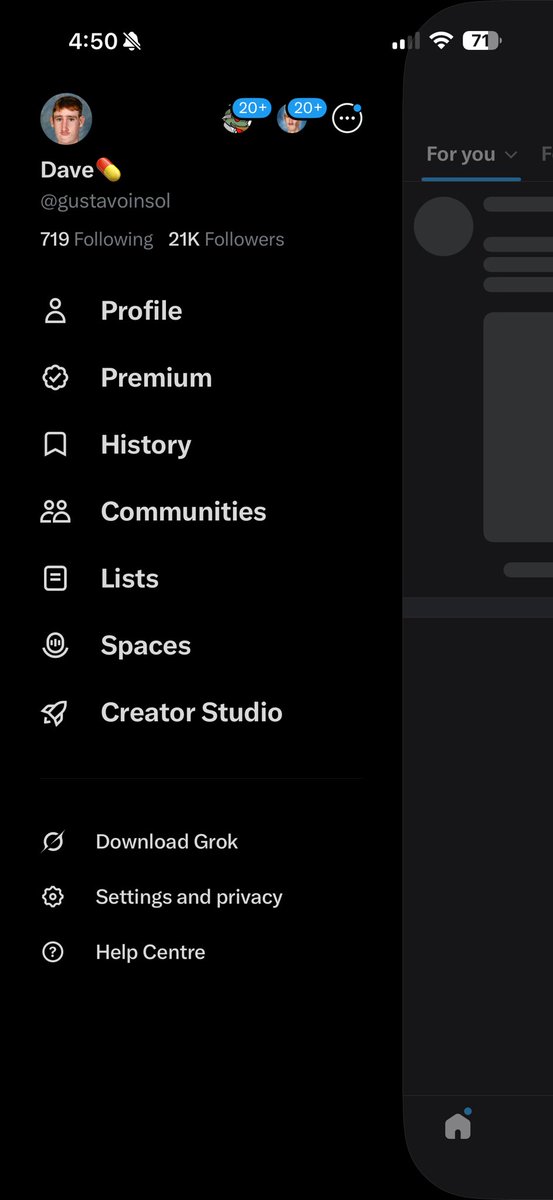Switch to the second account avatar

pos(291,119)
